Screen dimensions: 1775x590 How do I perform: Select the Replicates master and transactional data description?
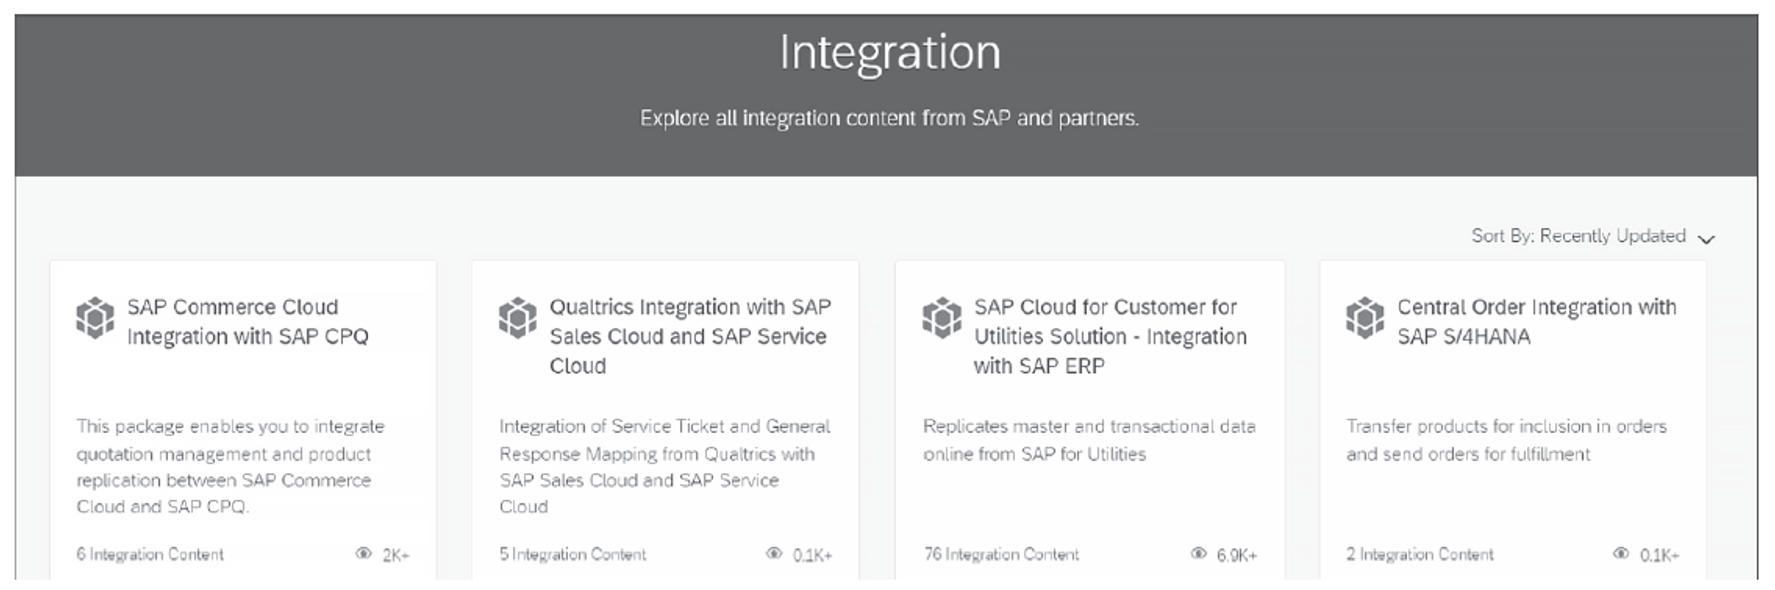pos(1089,440)
